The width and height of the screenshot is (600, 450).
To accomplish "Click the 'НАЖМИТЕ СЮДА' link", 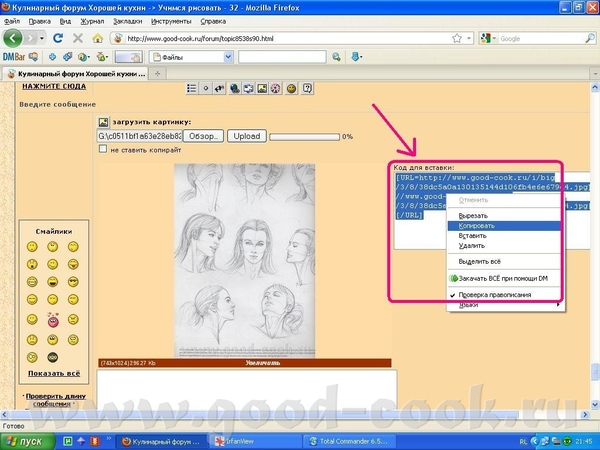I will coord(54,86).
